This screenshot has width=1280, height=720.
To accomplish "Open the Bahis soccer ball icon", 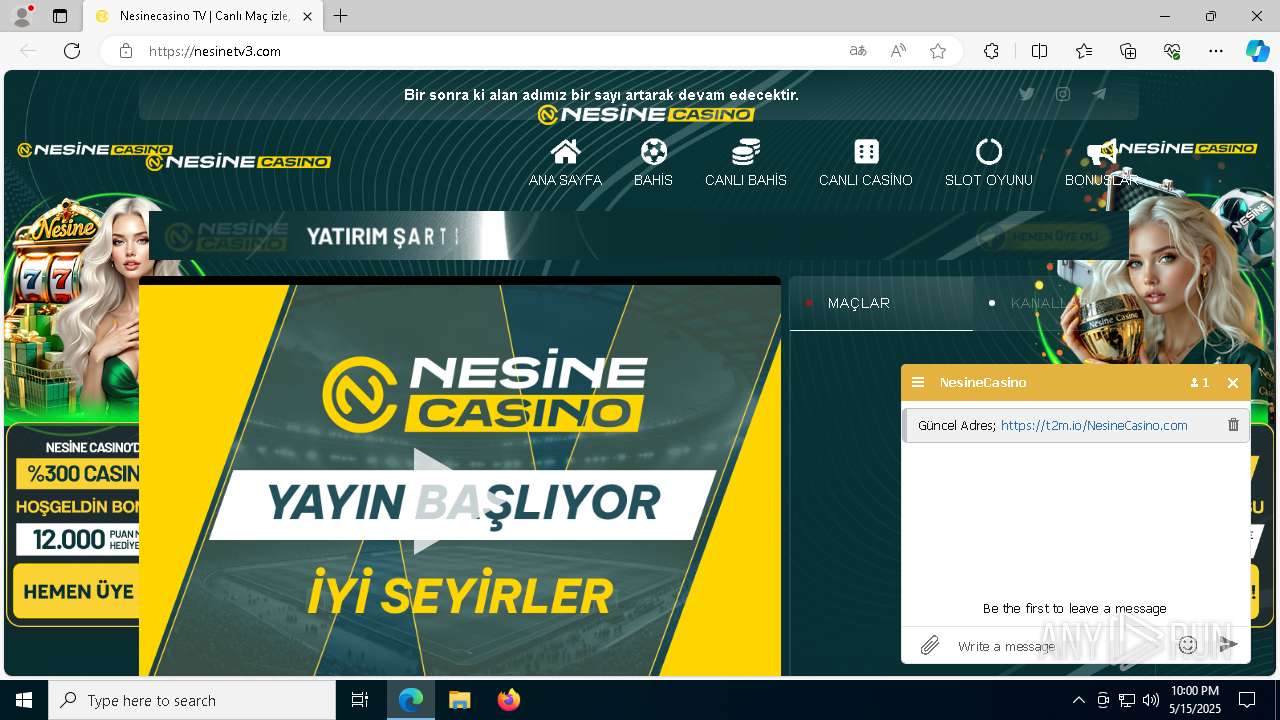I will click(653, 152).
